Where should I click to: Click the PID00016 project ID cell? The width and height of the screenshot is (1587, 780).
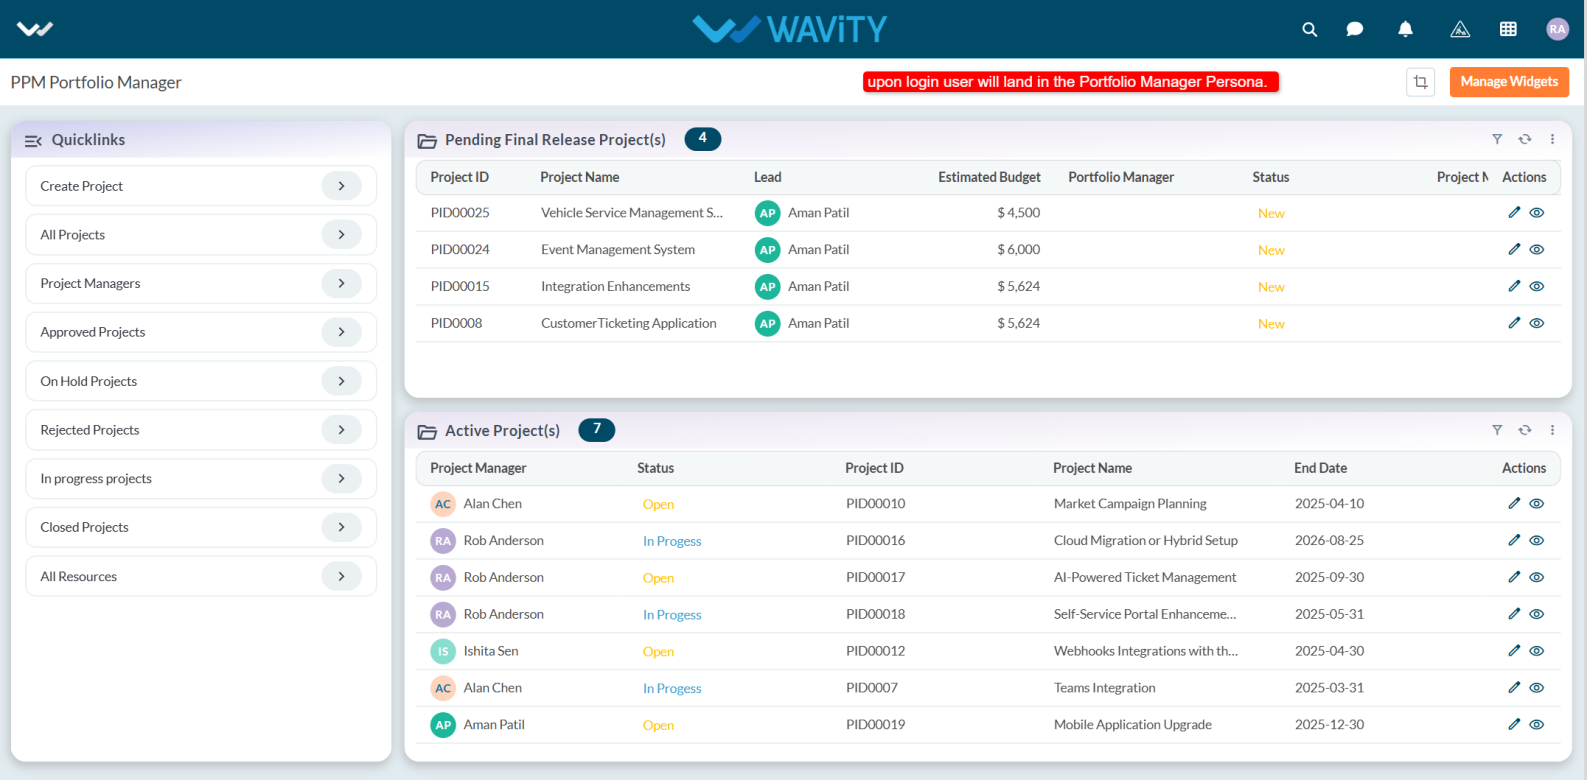point(876,540)
